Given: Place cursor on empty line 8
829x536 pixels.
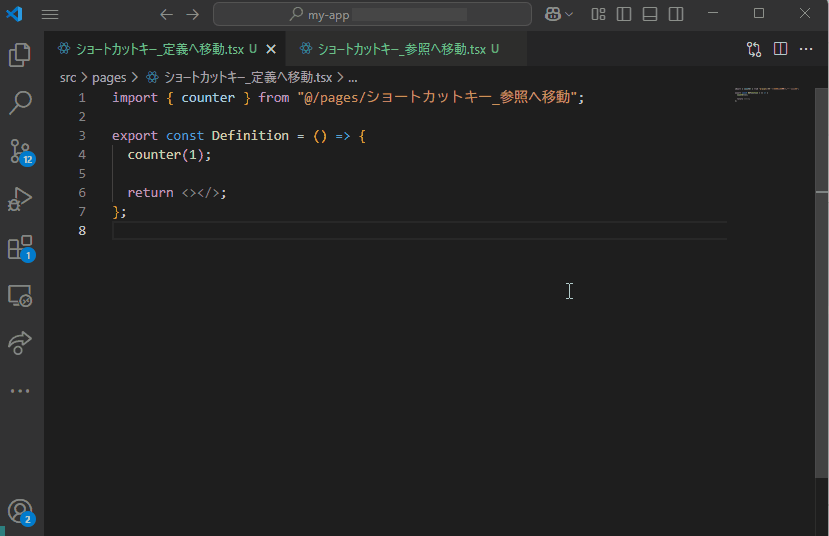Looking at the screenshot, I should click(419, 230).
